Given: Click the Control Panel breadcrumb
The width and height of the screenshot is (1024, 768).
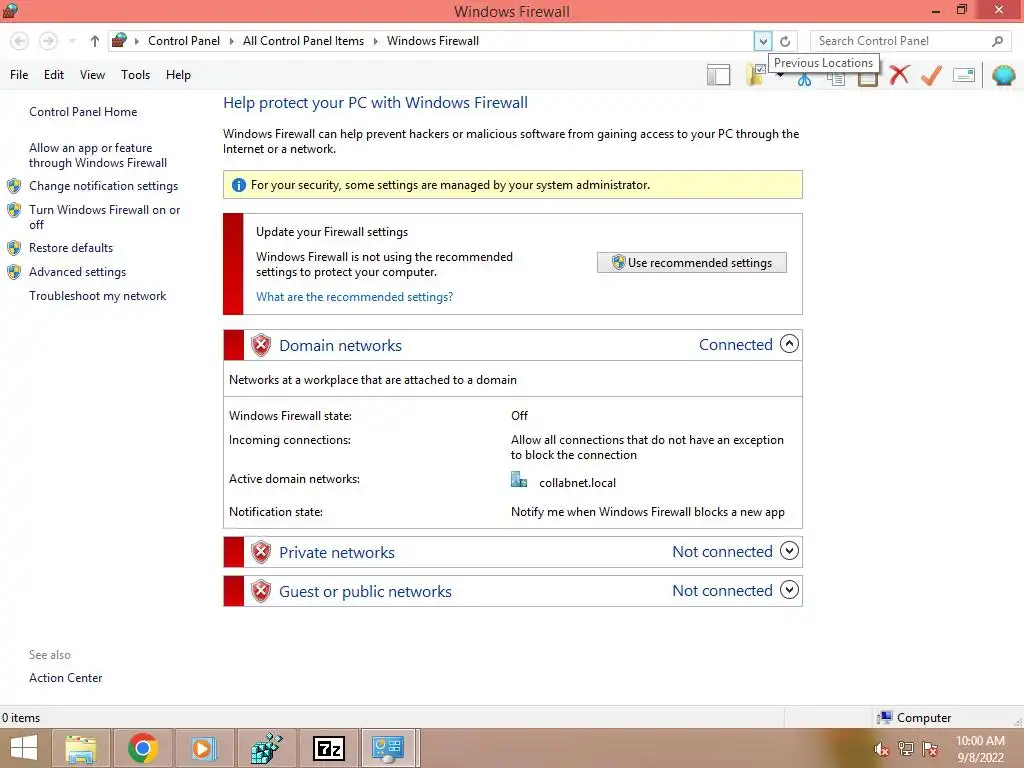Looking at the screenshot, I should click(184, 41).
